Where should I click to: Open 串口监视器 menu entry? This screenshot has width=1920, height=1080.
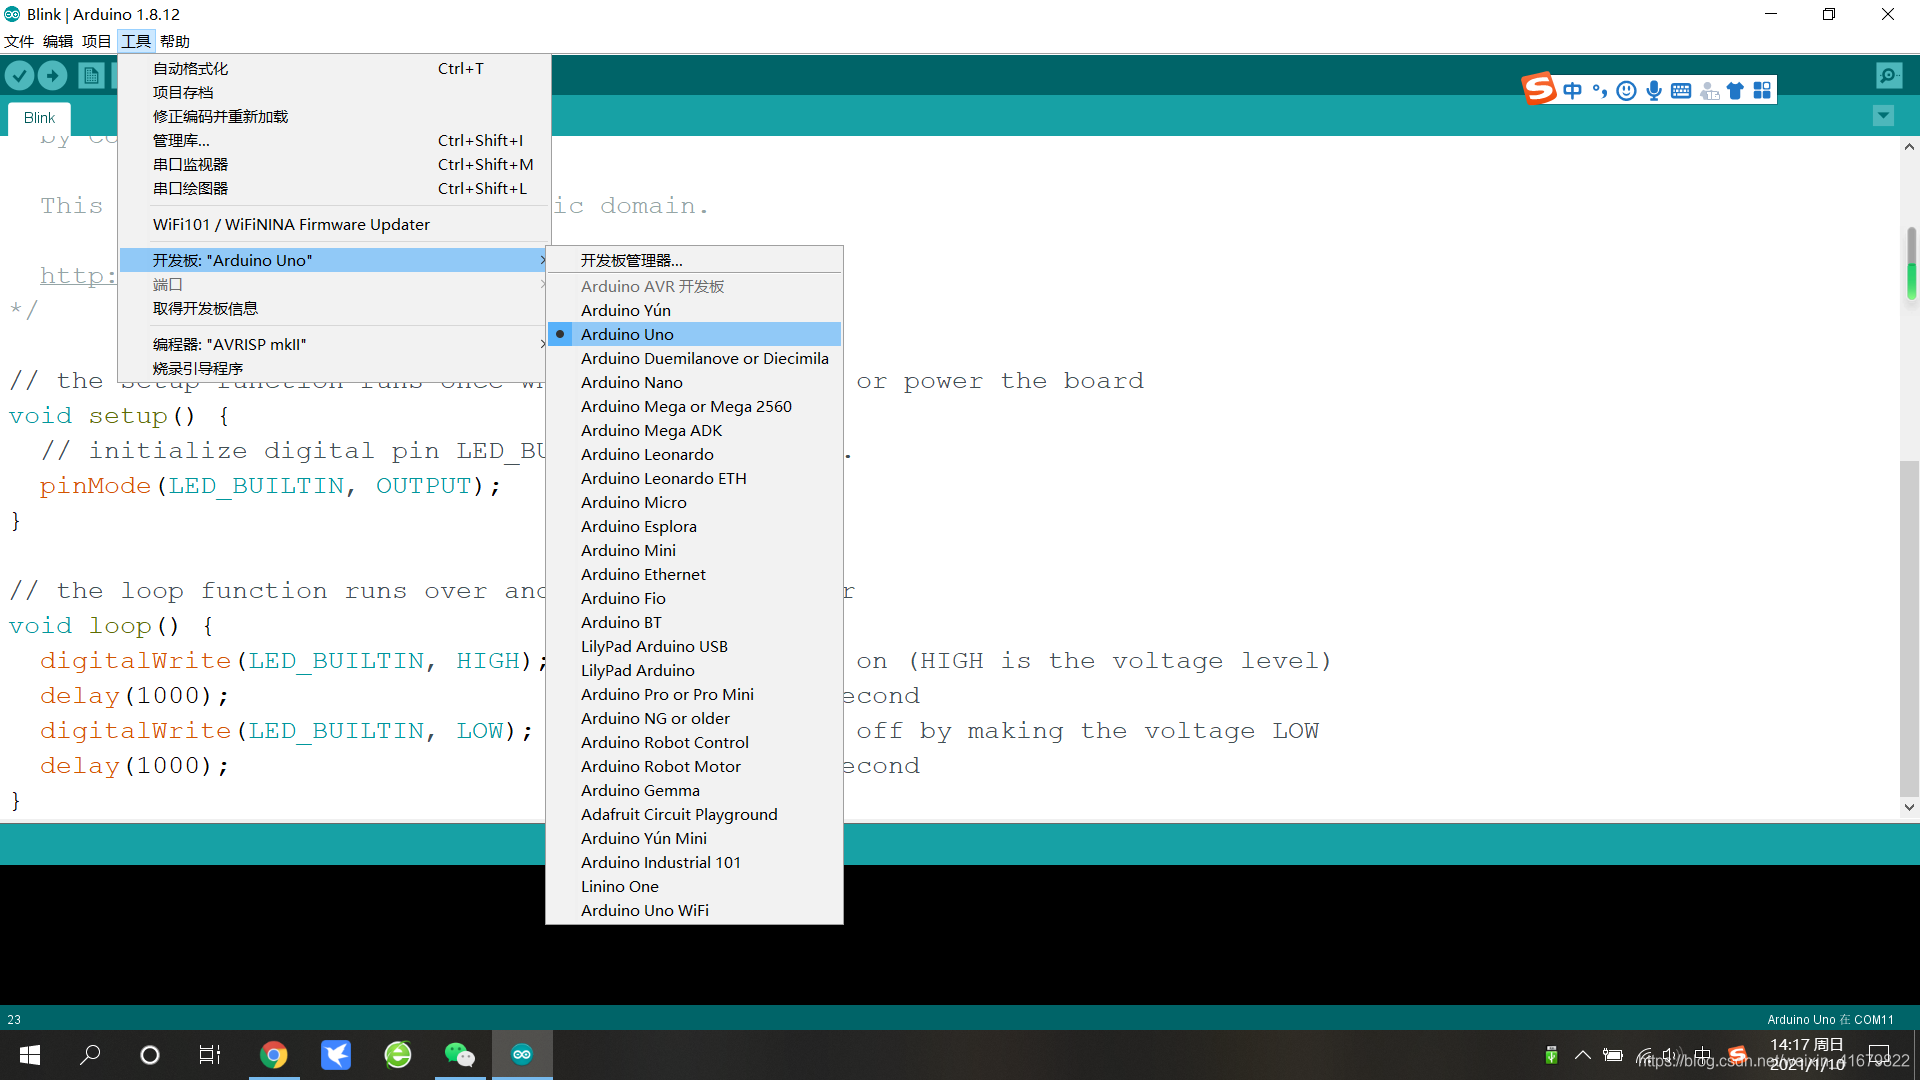tap(335, 164)
